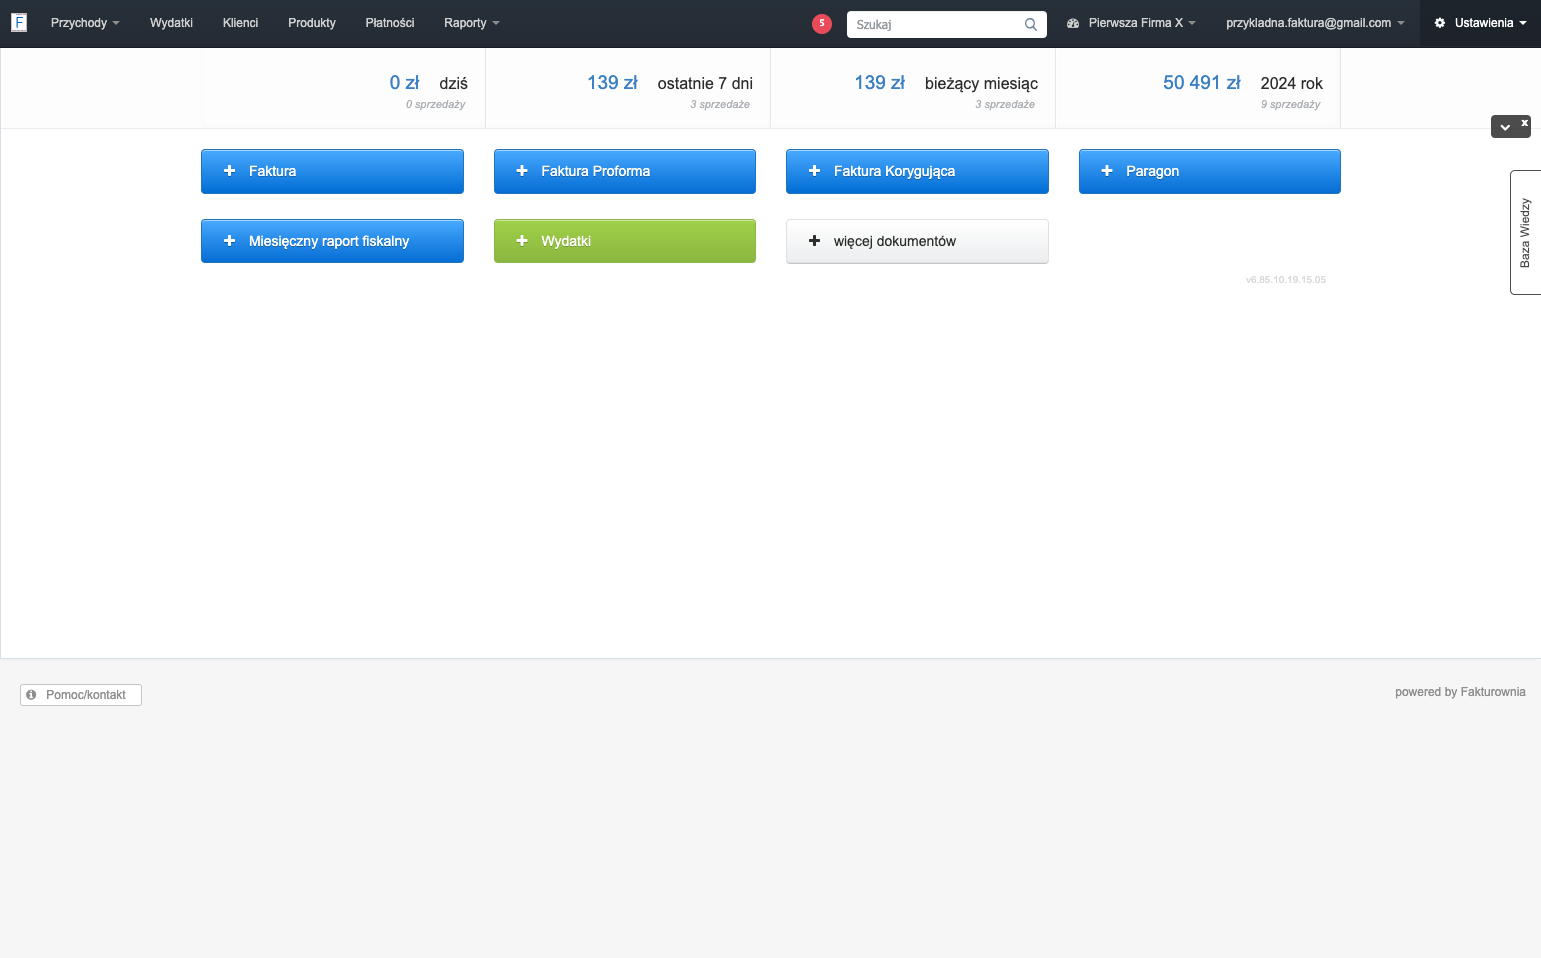The height and width of the screenshot is (958, 1541).
Task: Go to the Wydatki menu item
Action: [x=171, y=23]
